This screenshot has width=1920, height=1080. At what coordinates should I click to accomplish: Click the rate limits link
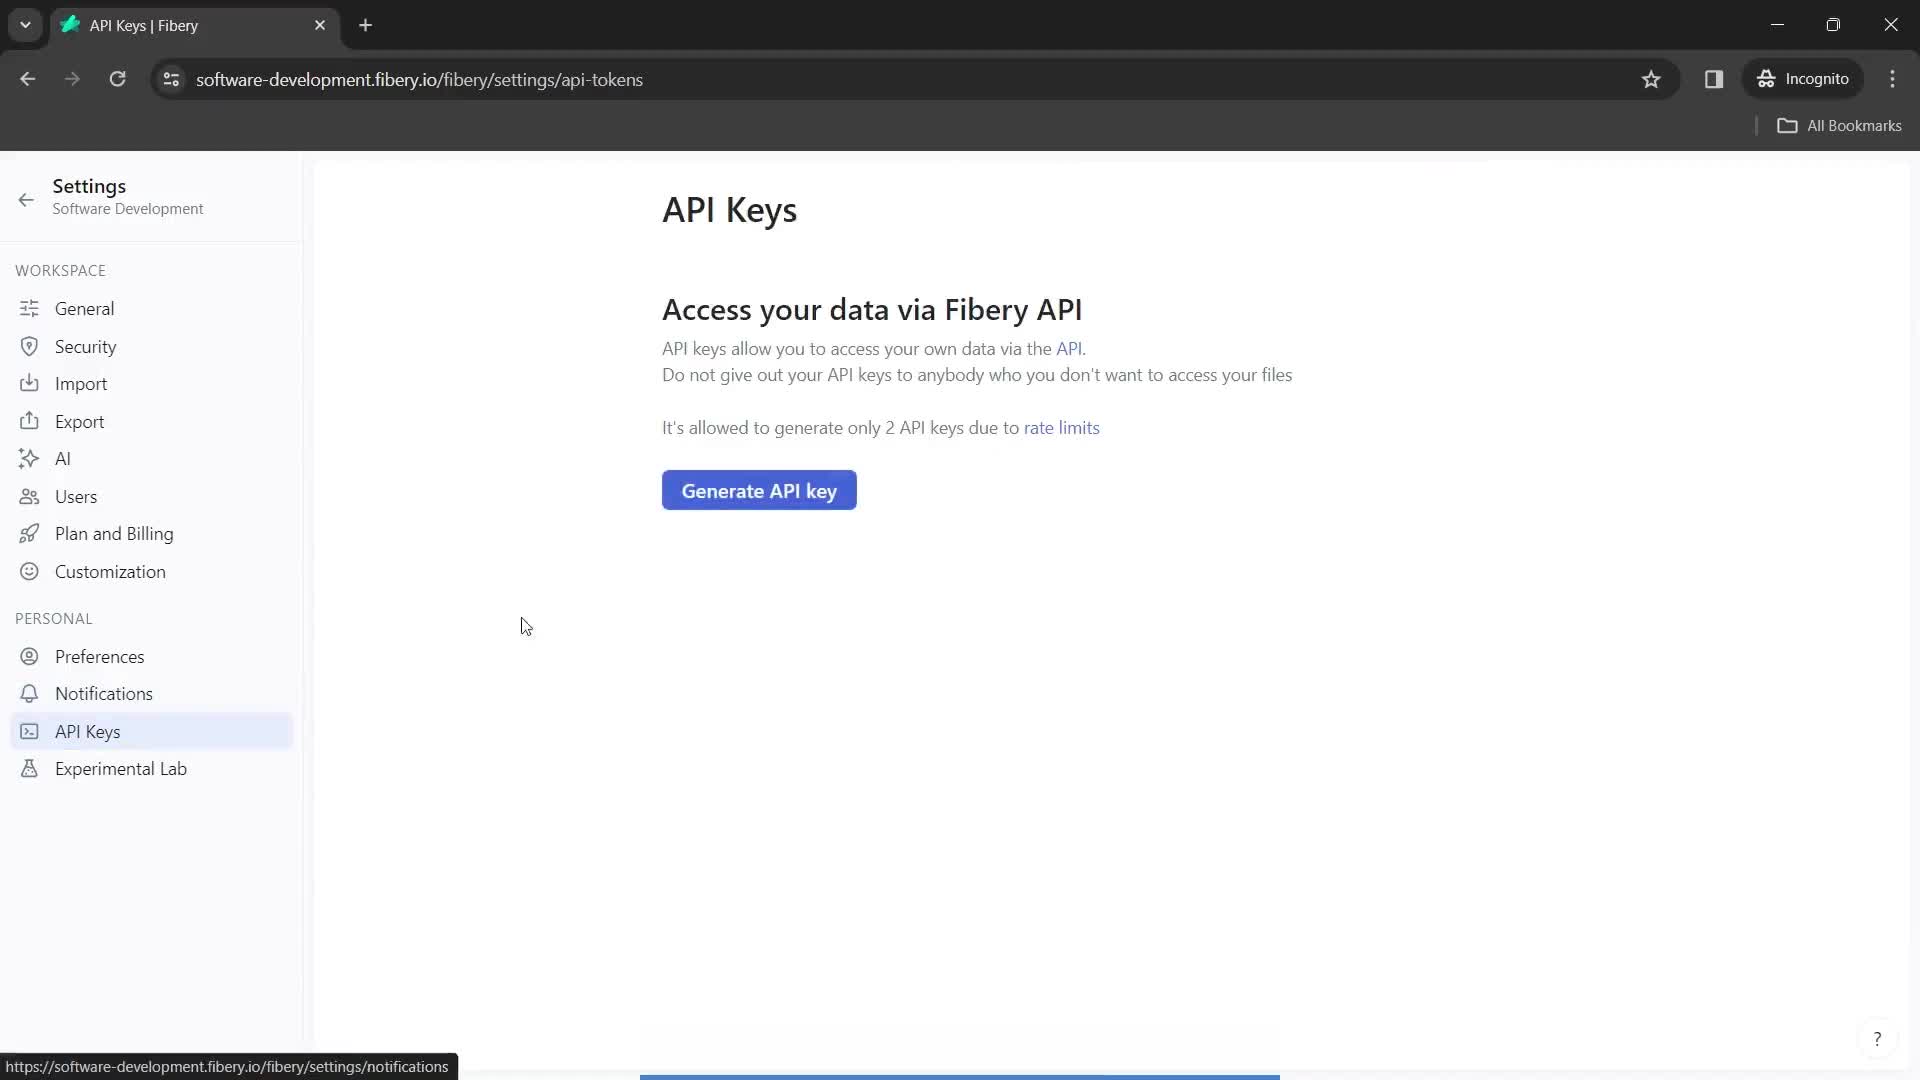[1065, 427]
